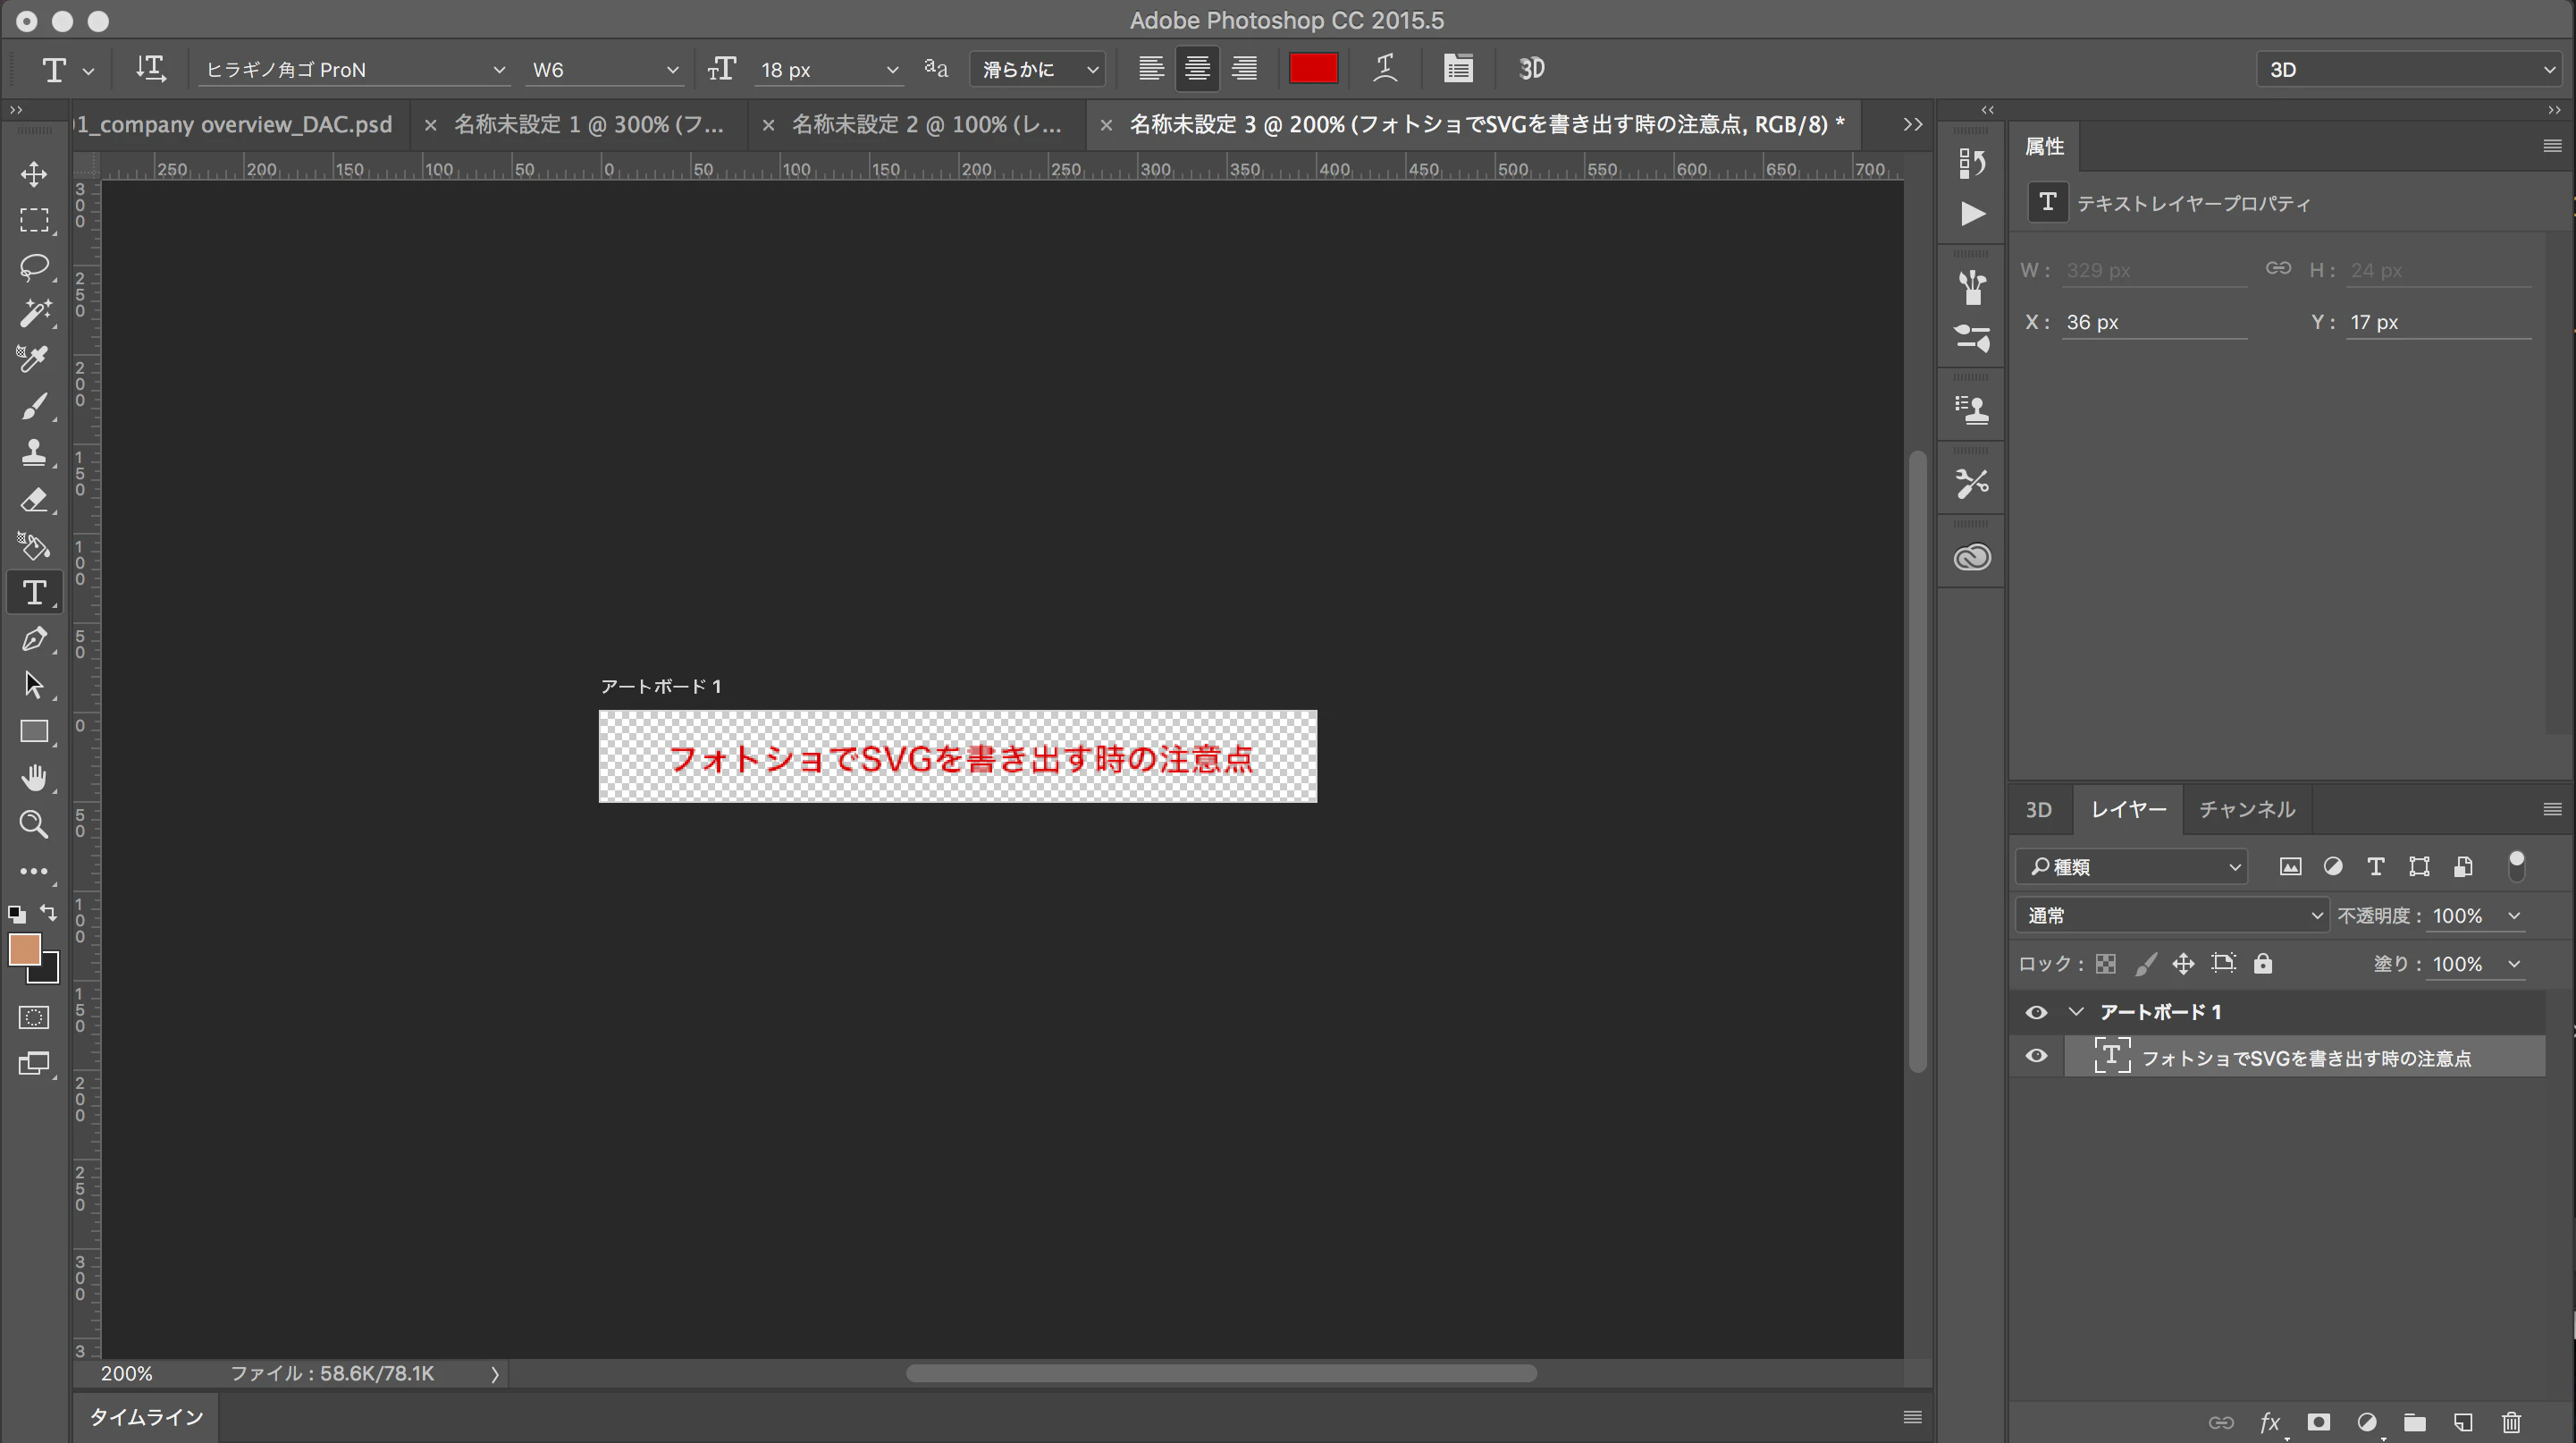The width and height of the screenshot is (2576, 1443).
Task: Toggle text orientation button
Action: coord(151,68)
